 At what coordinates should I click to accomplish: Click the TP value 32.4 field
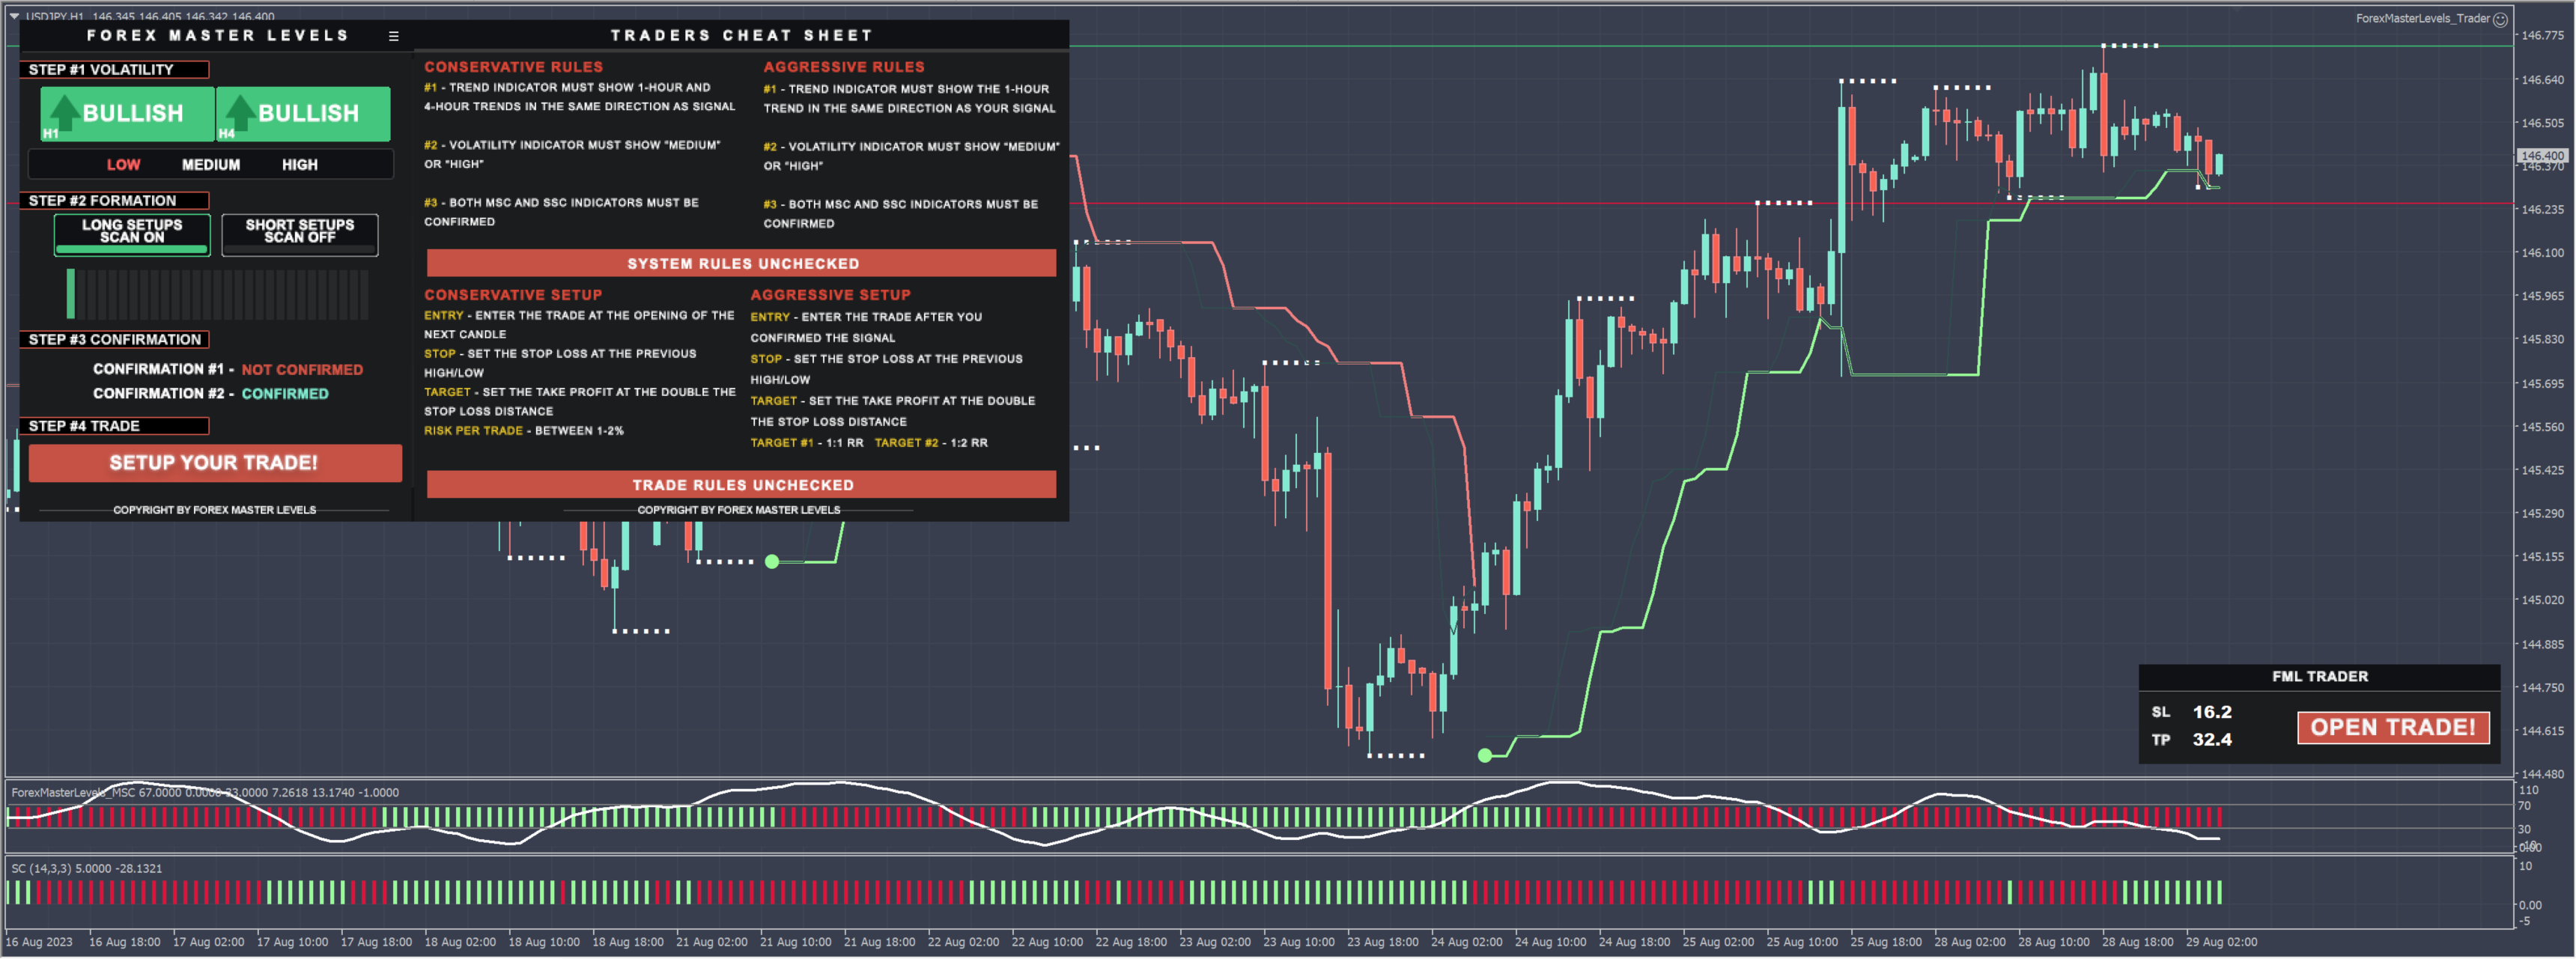[x=2212, y=740]
